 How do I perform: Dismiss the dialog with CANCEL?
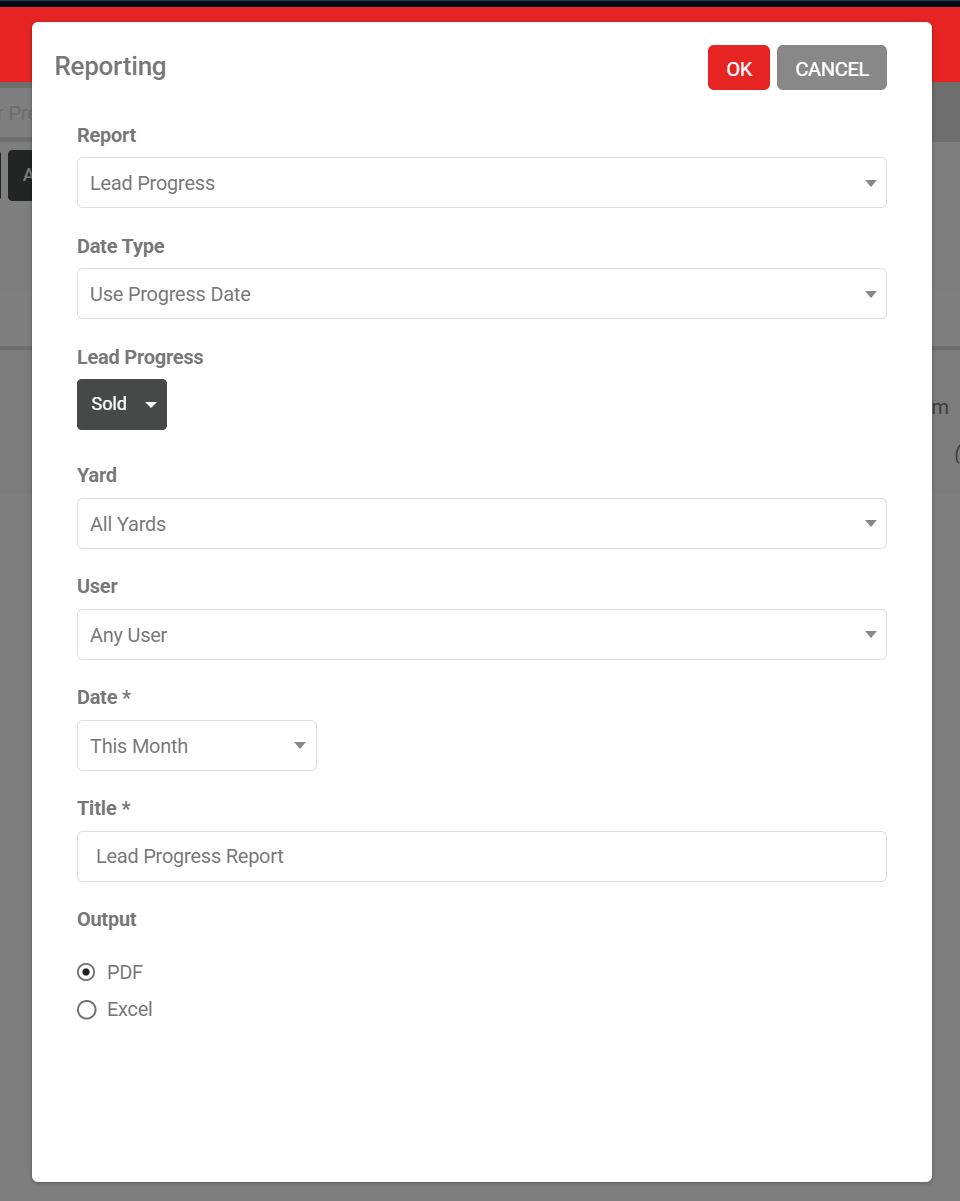tap(831, 68)
